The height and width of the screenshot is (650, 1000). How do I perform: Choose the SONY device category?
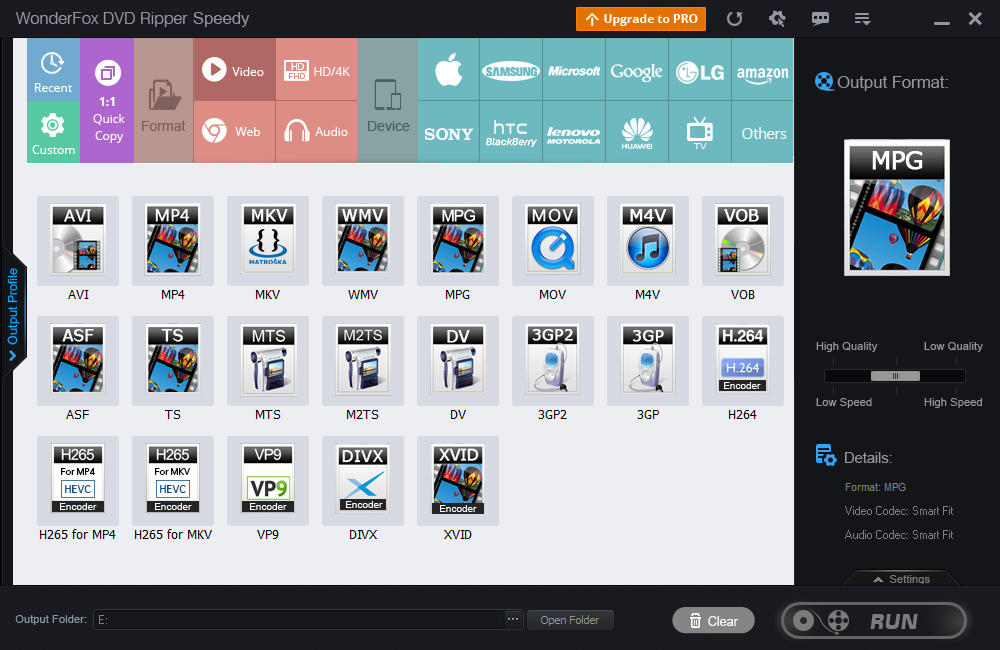click(448, 131)
